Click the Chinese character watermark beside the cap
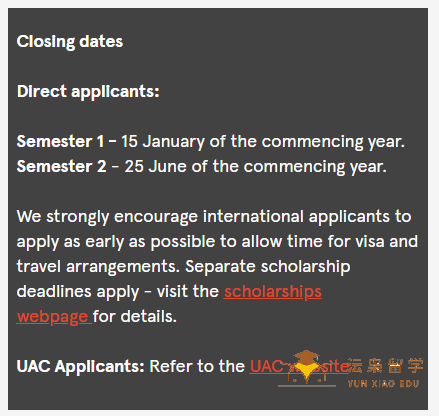The image size is (439, 416). pyautogui.click(x=385, y=365)
